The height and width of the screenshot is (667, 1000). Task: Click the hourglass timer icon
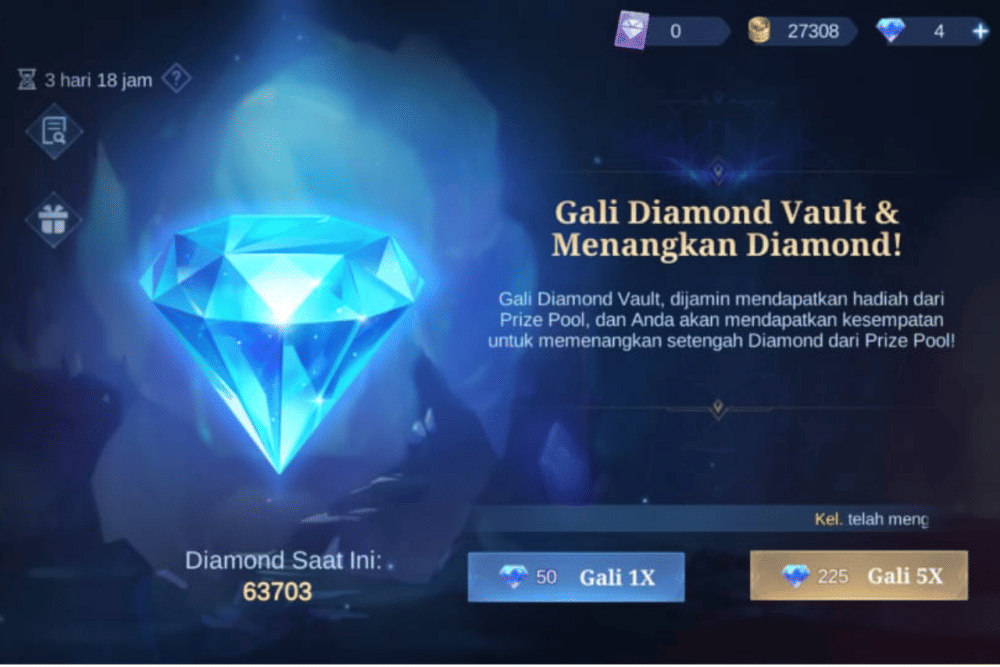click(27, 80)
